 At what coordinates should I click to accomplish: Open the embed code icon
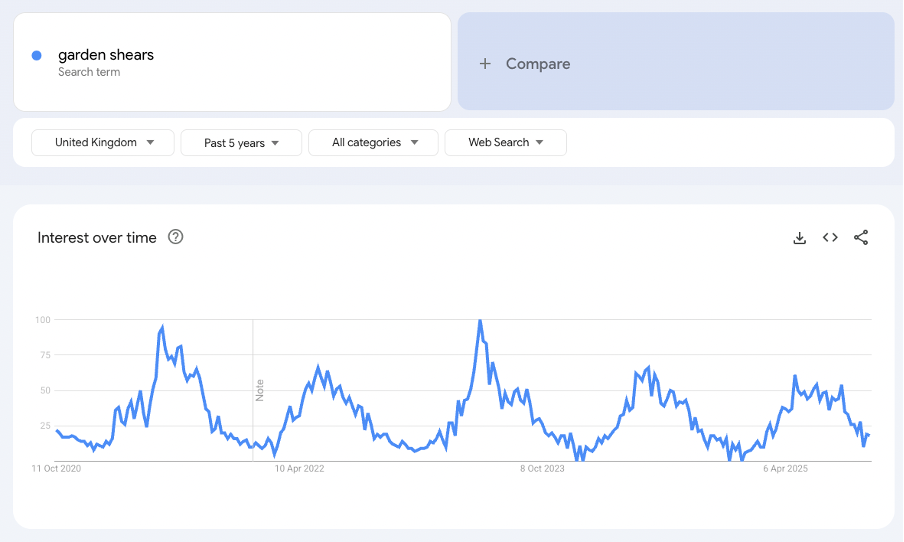[830, 238]
